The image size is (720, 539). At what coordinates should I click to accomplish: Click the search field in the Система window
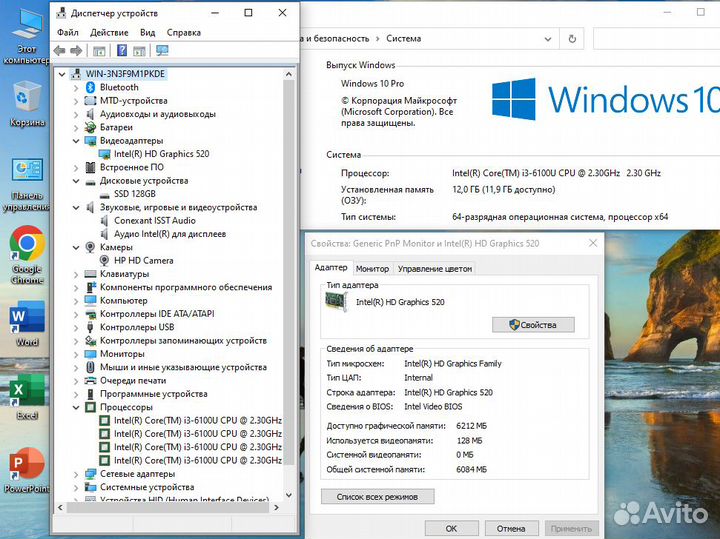pos(657,39)
